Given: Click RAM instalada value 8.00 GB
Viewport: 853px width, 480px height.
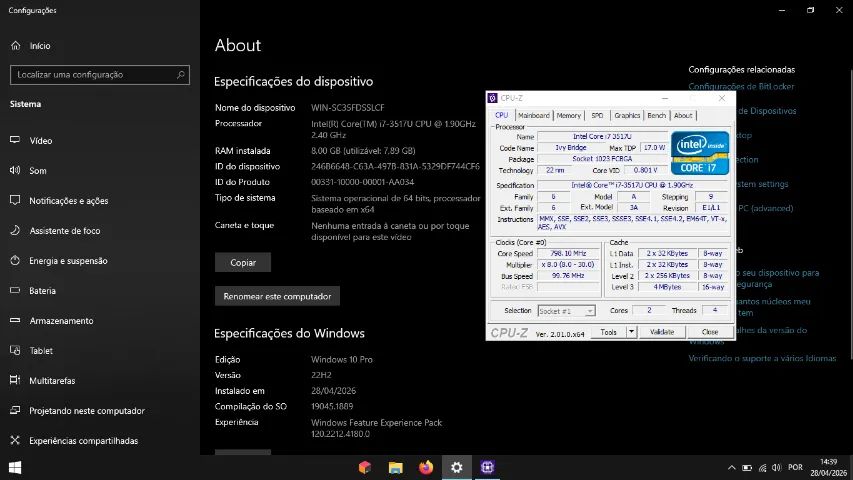Looking at the screenshot, I should (x=363, y=151).
